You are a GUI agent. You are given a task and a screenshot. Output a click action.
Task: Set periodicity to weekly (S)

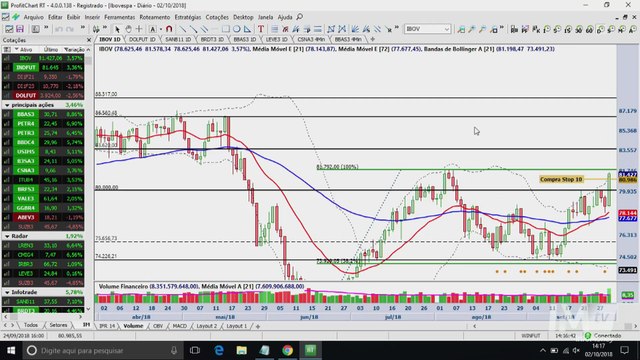pyautogui.click(x=611, y=29)
